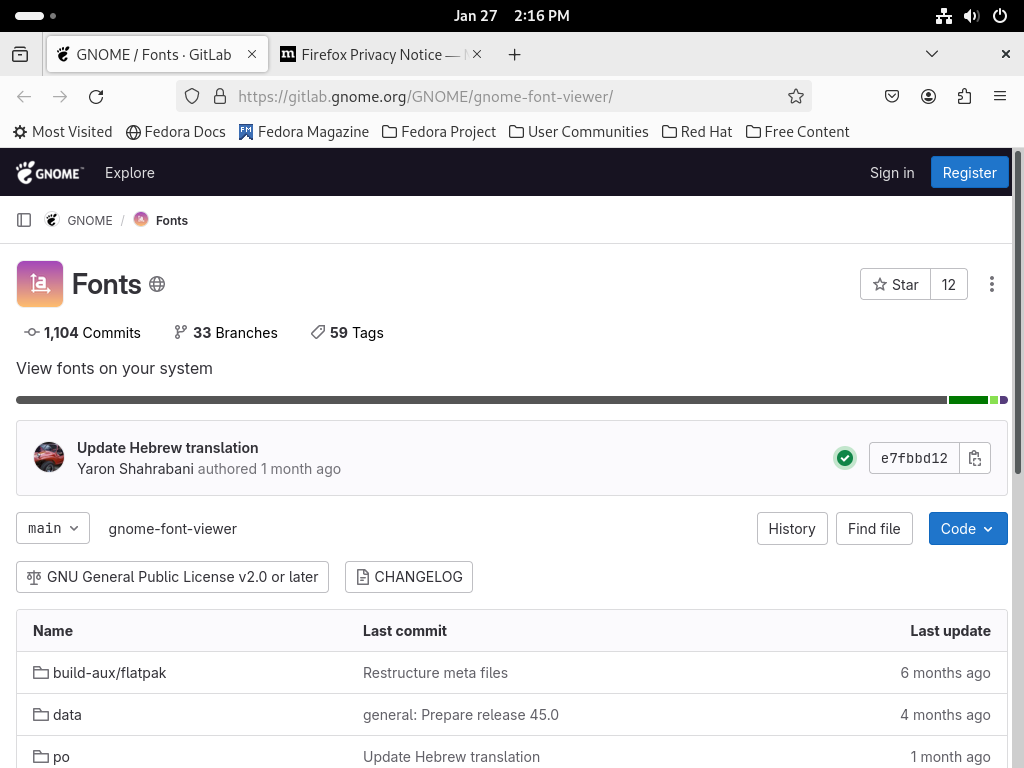Click the Sign in link
The image size is (1024, 768).
click(x=892, y=172)
